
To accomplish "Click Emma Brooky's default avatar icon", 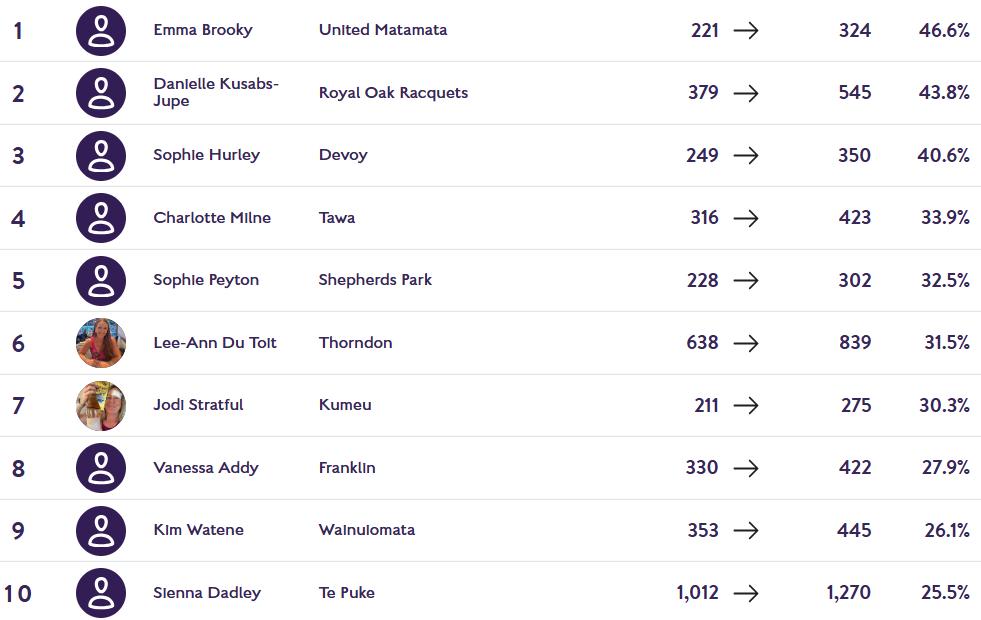I will (x=101, y=30).
